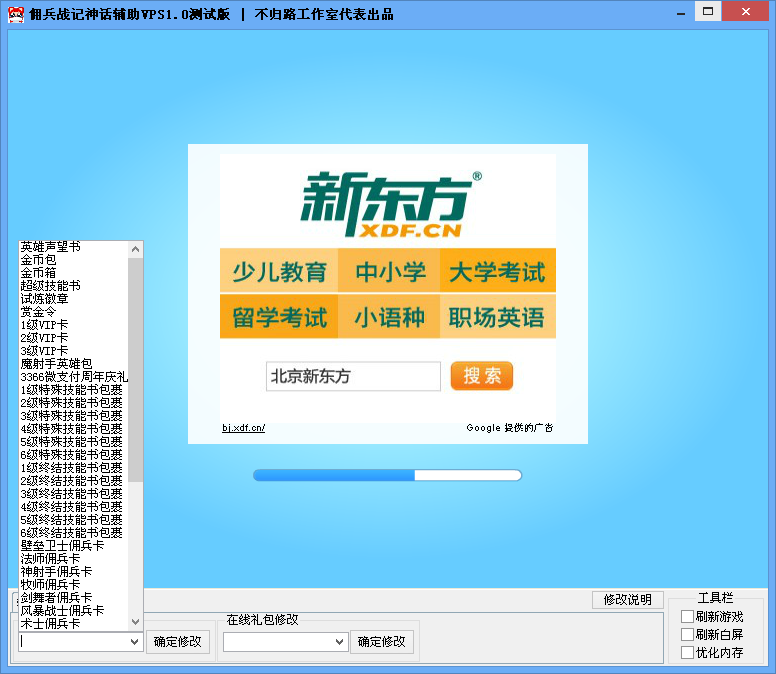This screenshot has height=674, width=776.
Task: Pick 神射手佣兵卡 from list
Action: 73,572
